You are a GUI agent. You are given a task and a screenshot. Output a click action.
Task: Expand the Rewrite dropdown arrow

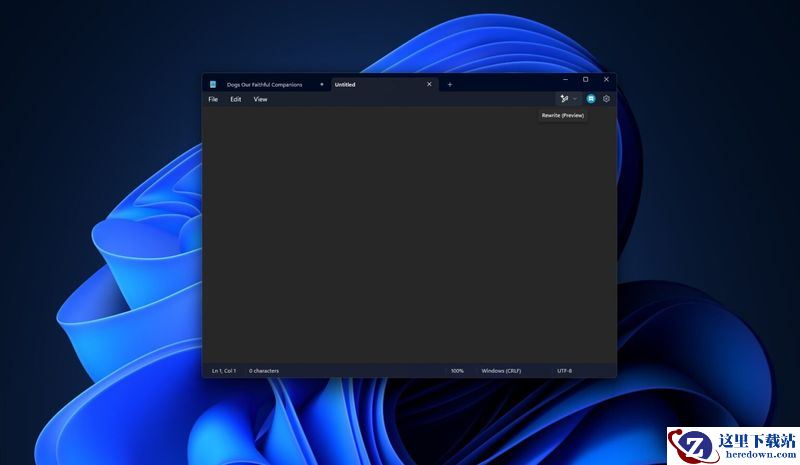[575, 99]
